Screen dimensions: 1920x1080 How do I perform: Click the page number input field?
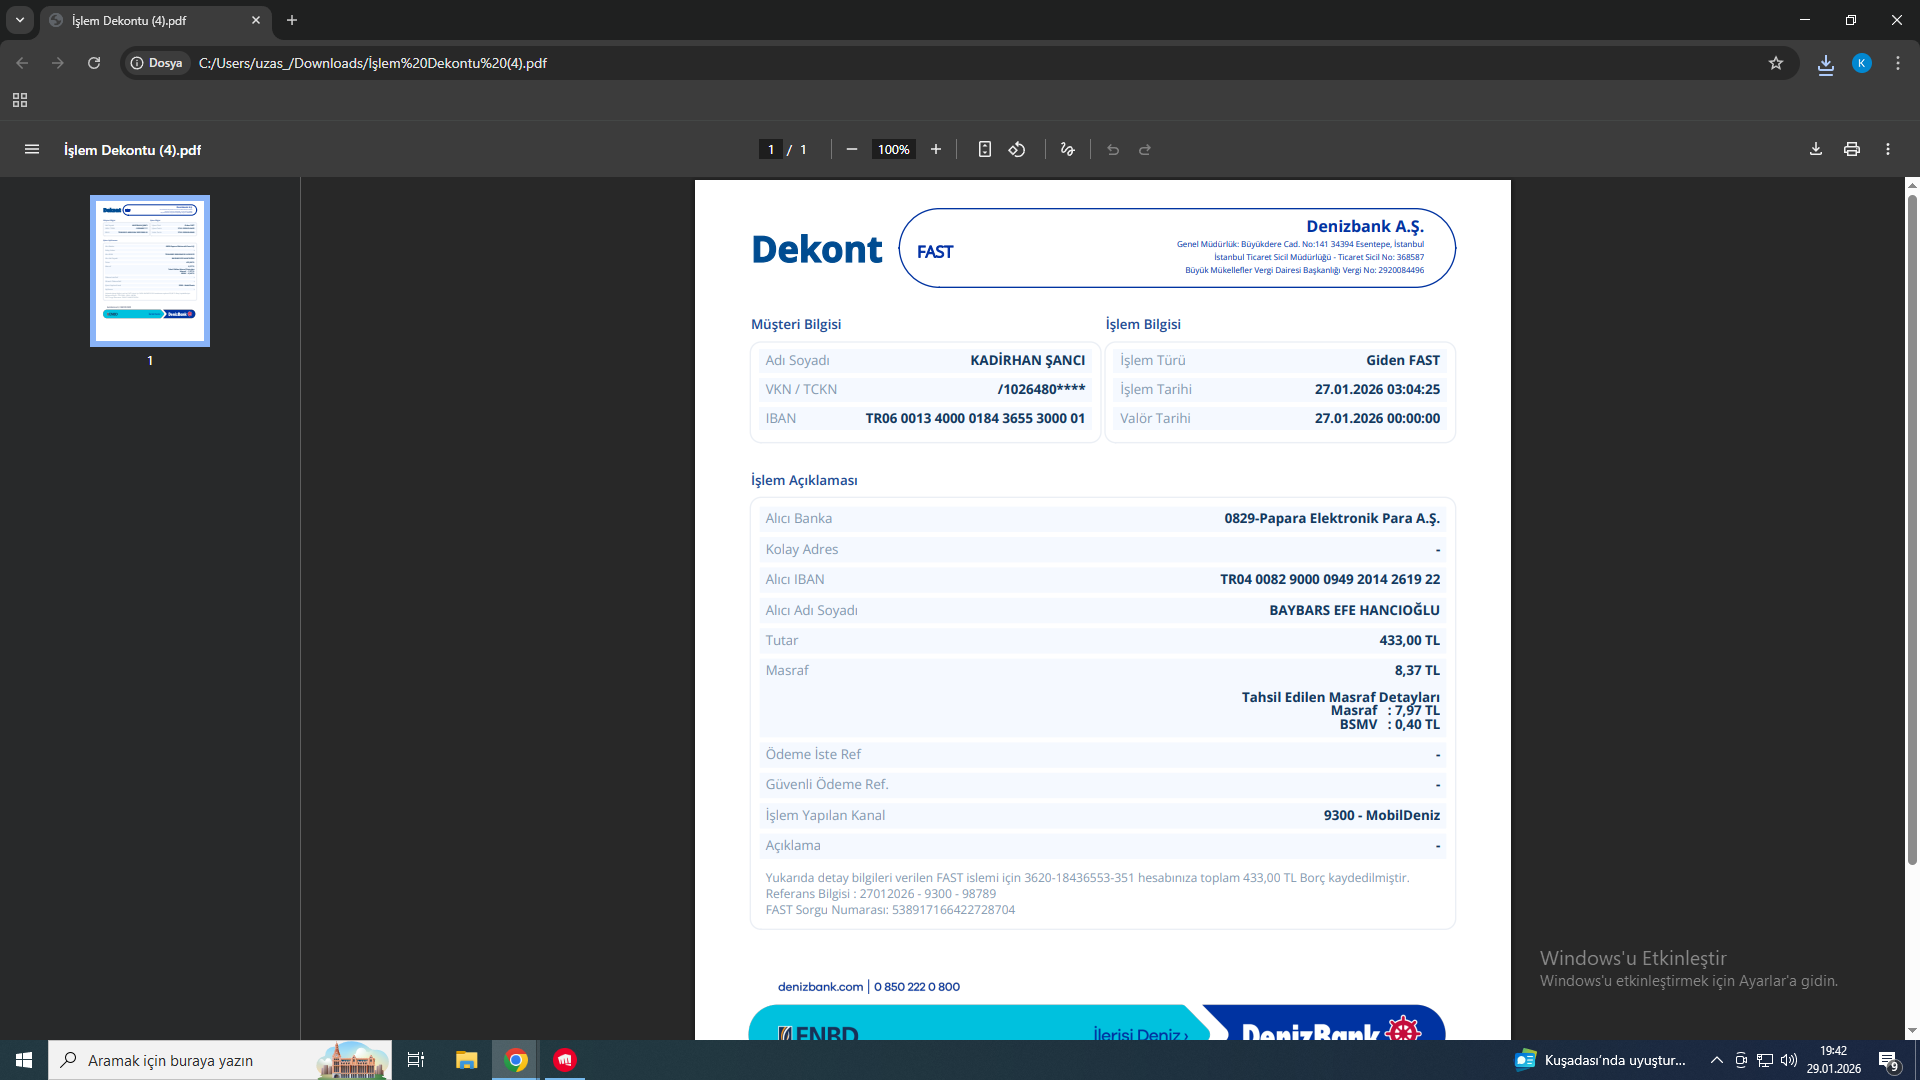pyautogui.click(x=771, y=150)
